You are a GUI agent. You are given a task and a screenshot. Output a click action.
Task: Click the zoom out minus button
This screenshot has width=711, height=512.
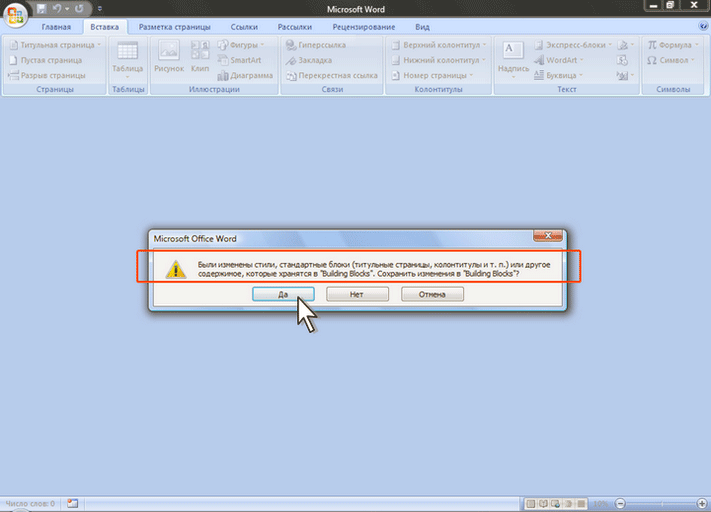point(620,503)
